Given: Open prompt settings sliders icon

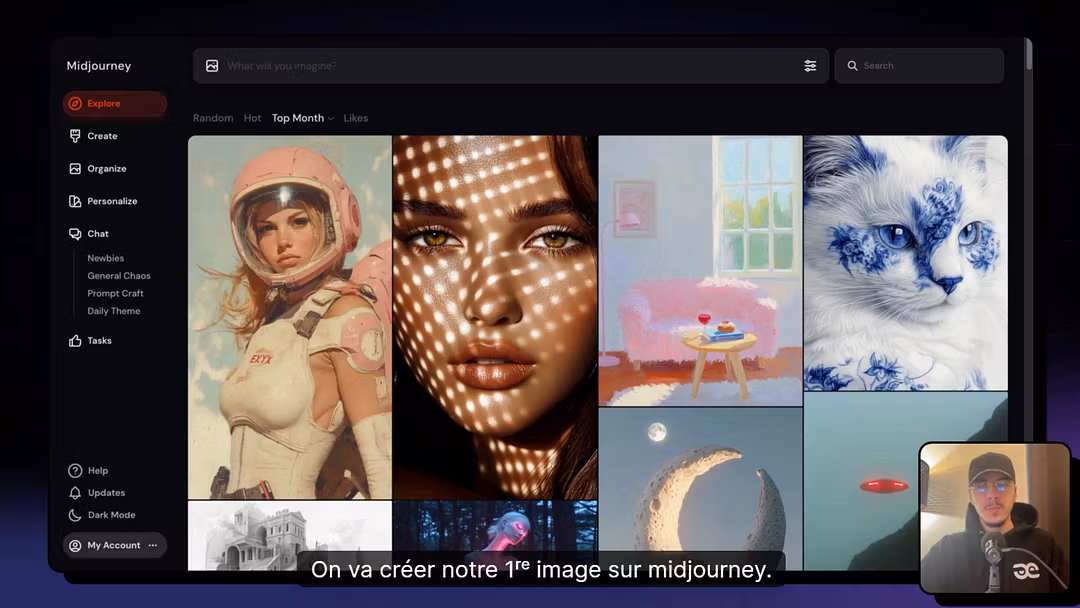Looking at the screenshot, I should tap(810, 66).
